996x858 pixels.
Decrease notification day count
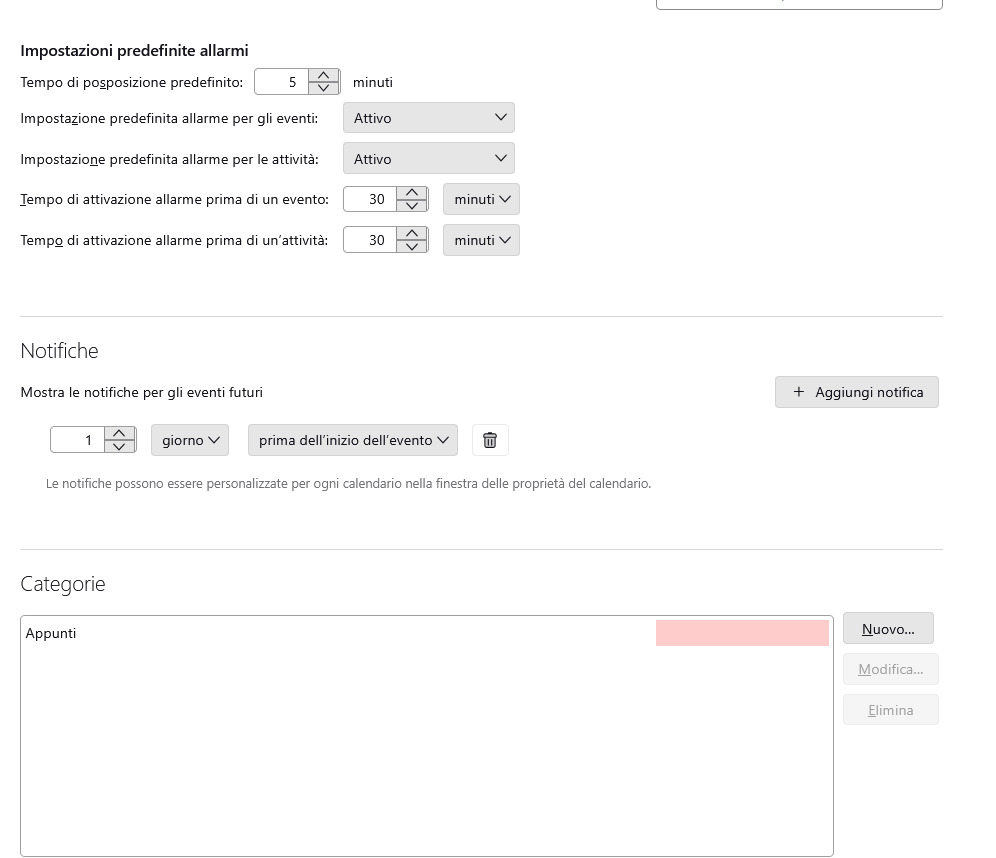click(x=119, y=447)
